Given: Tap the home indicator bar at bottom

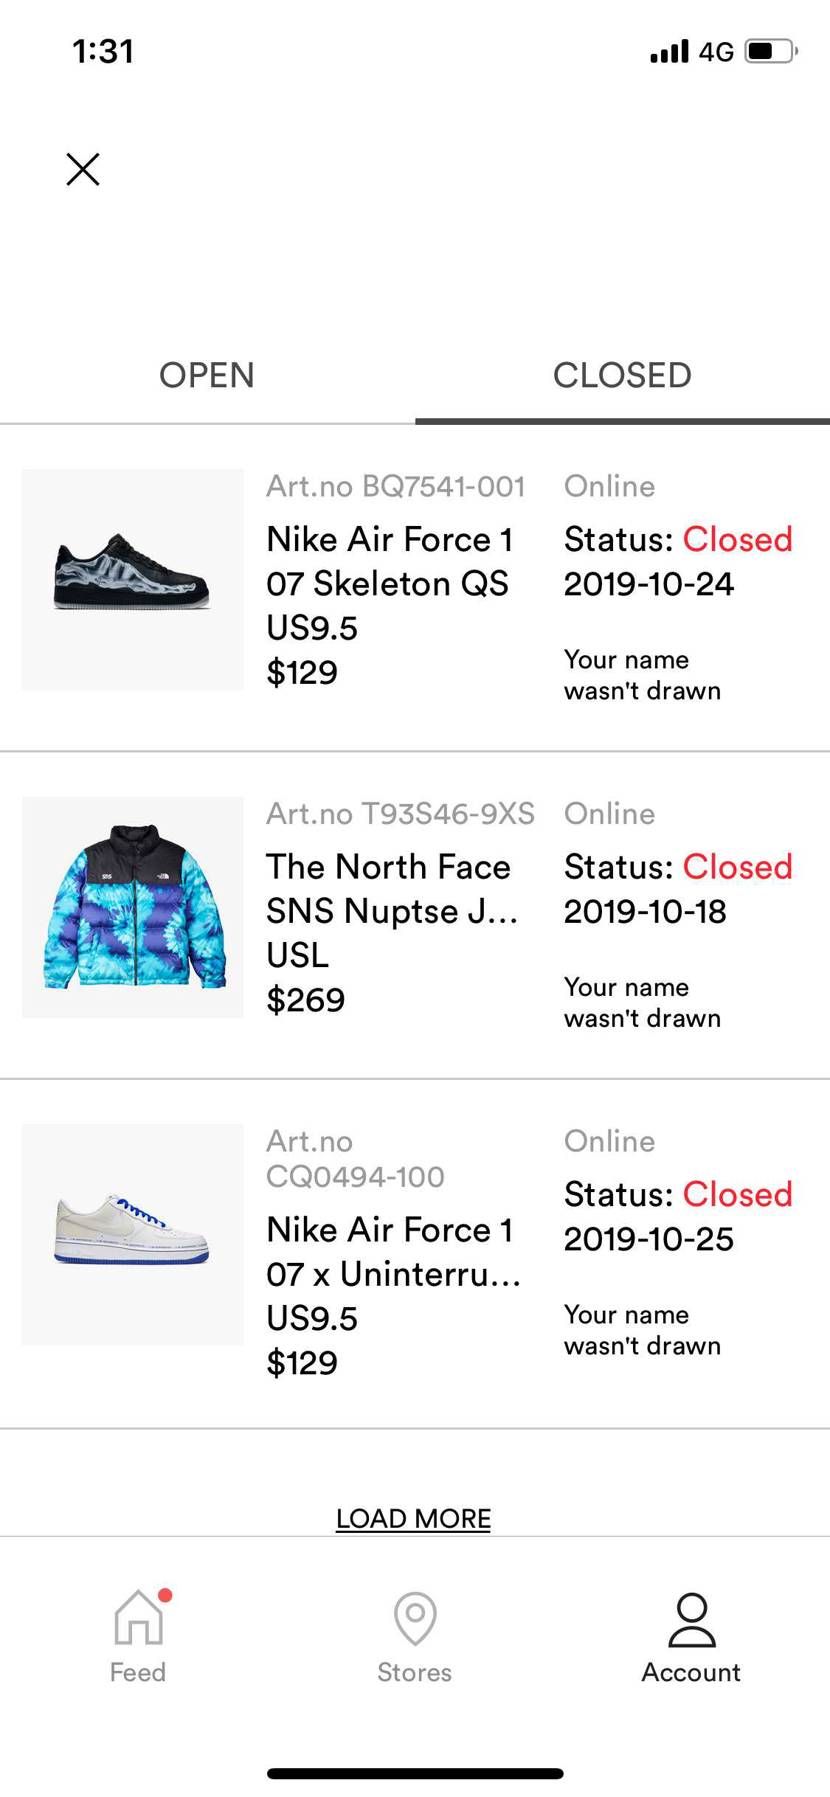Looking at the screenshot, I should [x=415, y=1773].
